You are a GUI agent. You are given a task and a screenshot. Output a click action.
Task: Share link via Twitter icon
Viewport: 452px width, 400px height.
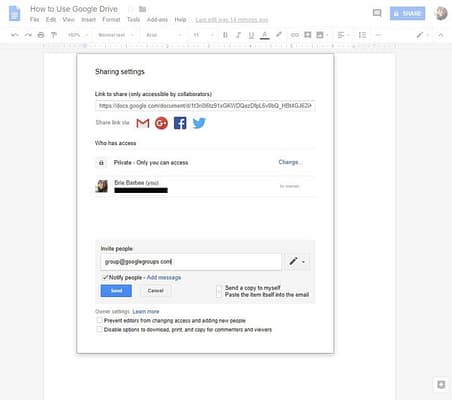199,123
